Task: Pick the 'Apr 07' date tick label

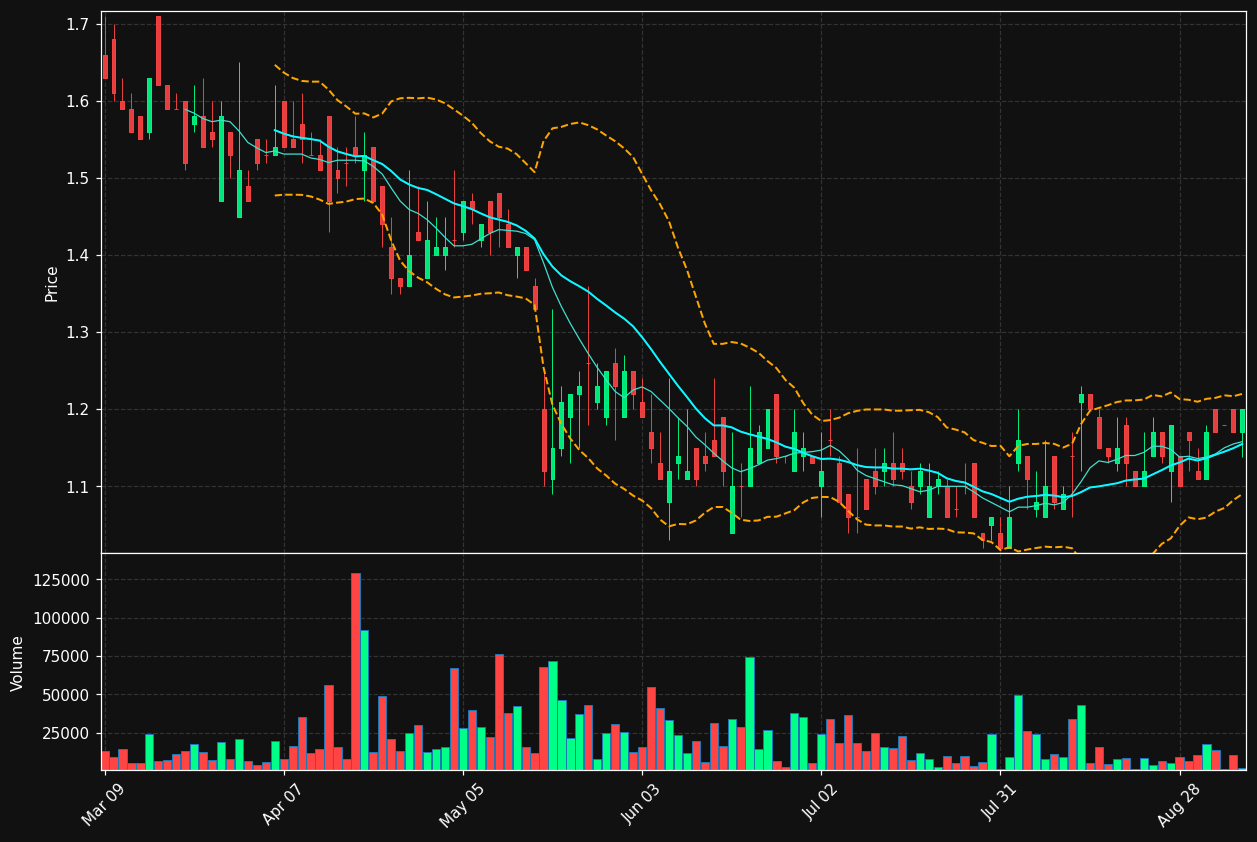Action: 283,803
